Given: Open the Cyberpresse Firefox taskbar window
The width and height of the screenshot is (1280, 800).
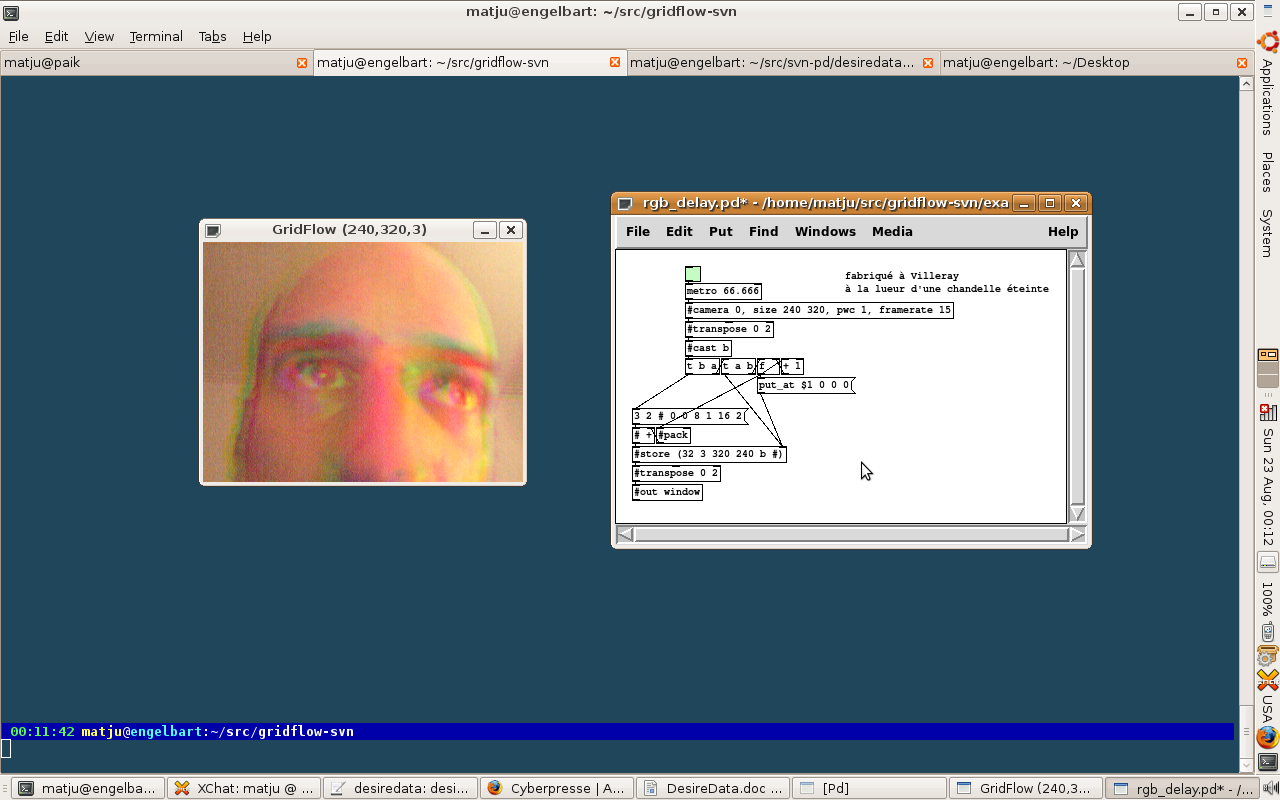Looking at the screenshot, I should tap(558, 788).
